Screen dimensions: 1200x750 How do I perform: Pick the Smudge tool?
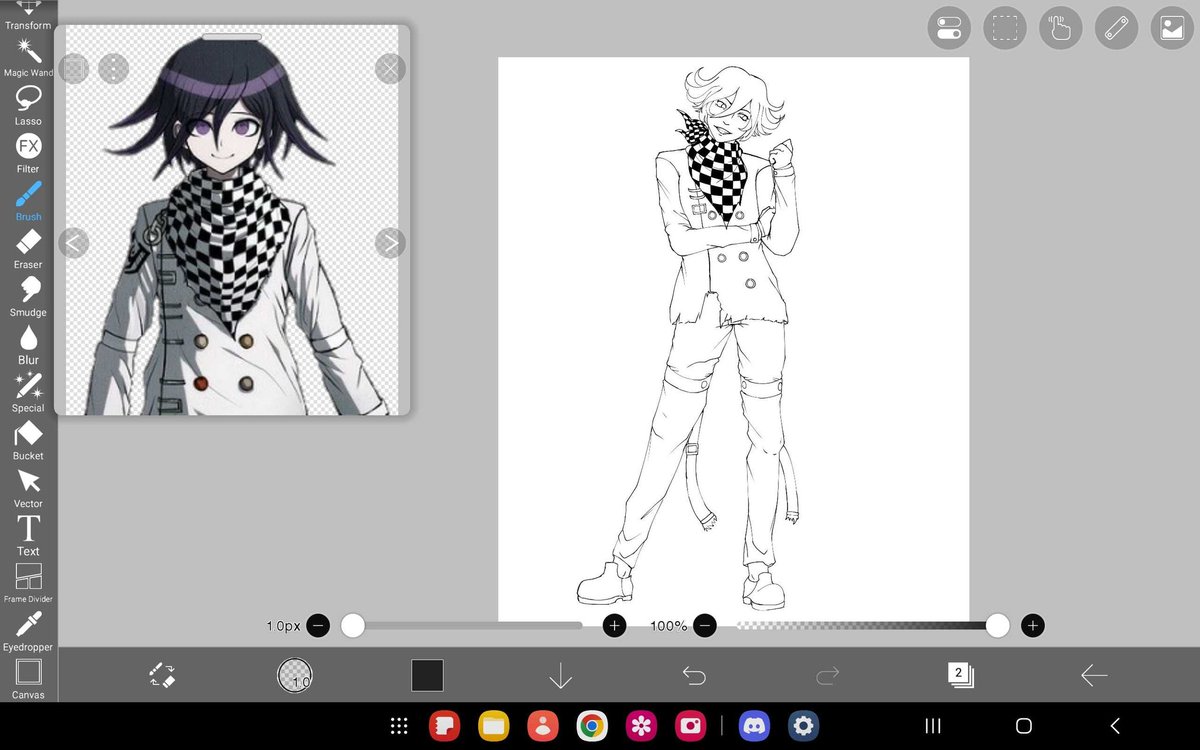pos(28,297)
